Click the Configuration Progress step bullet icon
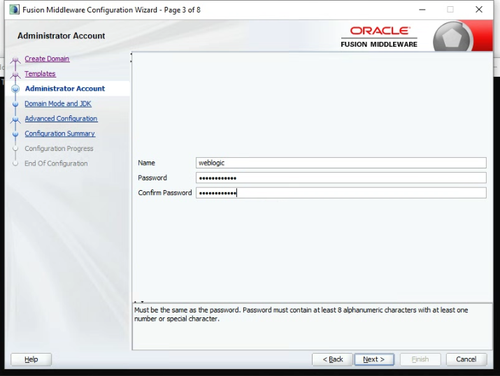The width and height of the screenshot is (500, 376). click(15, 149)
